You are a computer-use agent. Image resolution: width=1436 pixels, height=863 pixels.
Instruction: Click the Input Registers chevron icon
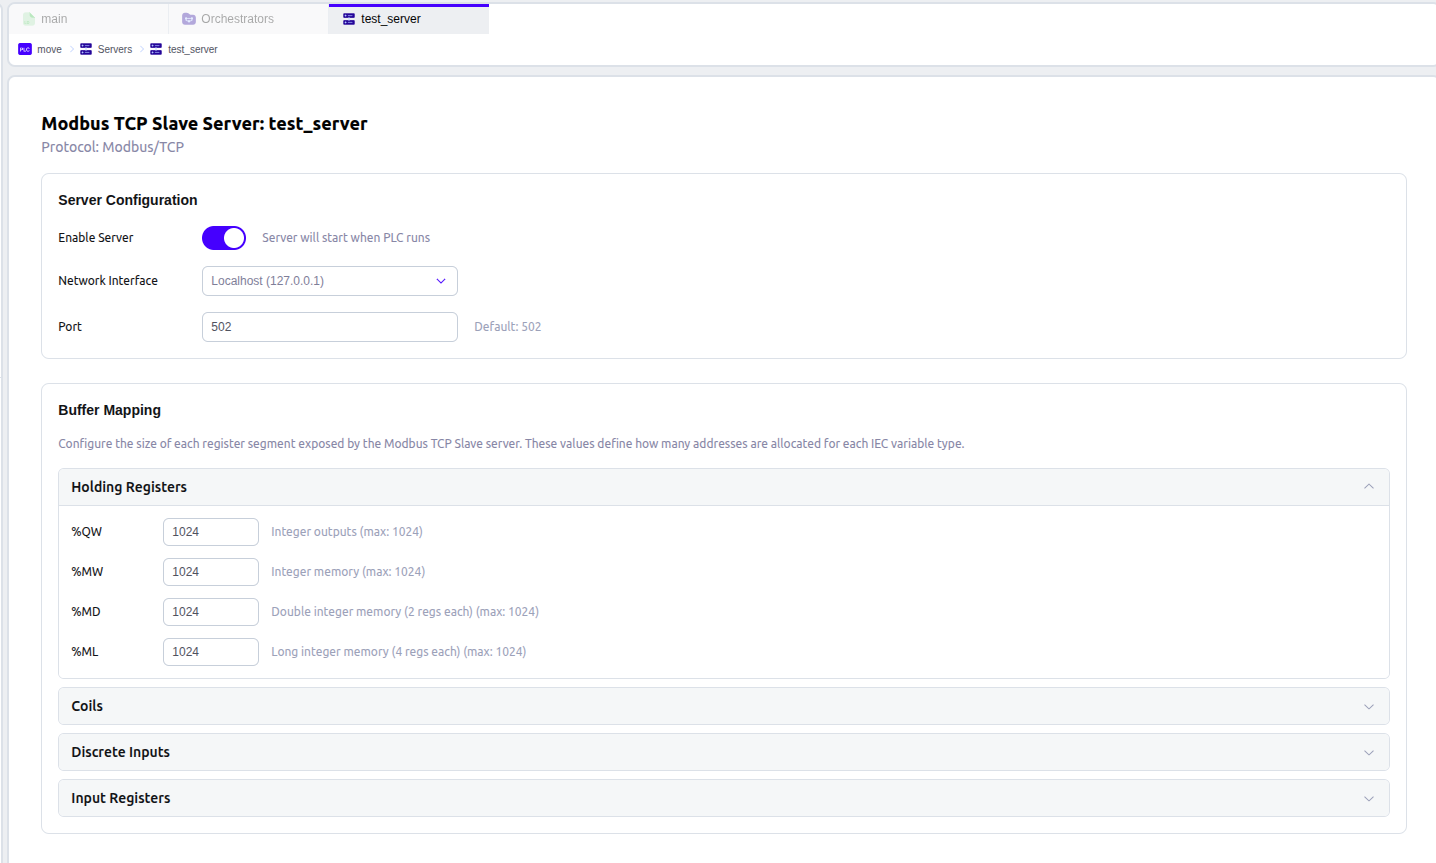click(1369, 799)
